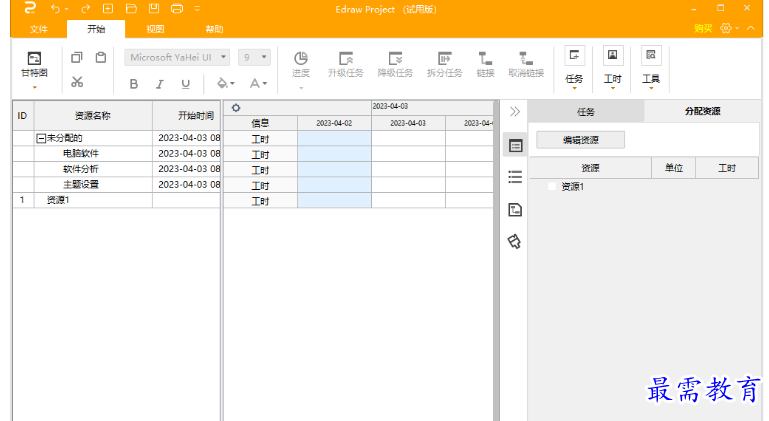Switch to the 任务 panel tab

pos(586,112)
